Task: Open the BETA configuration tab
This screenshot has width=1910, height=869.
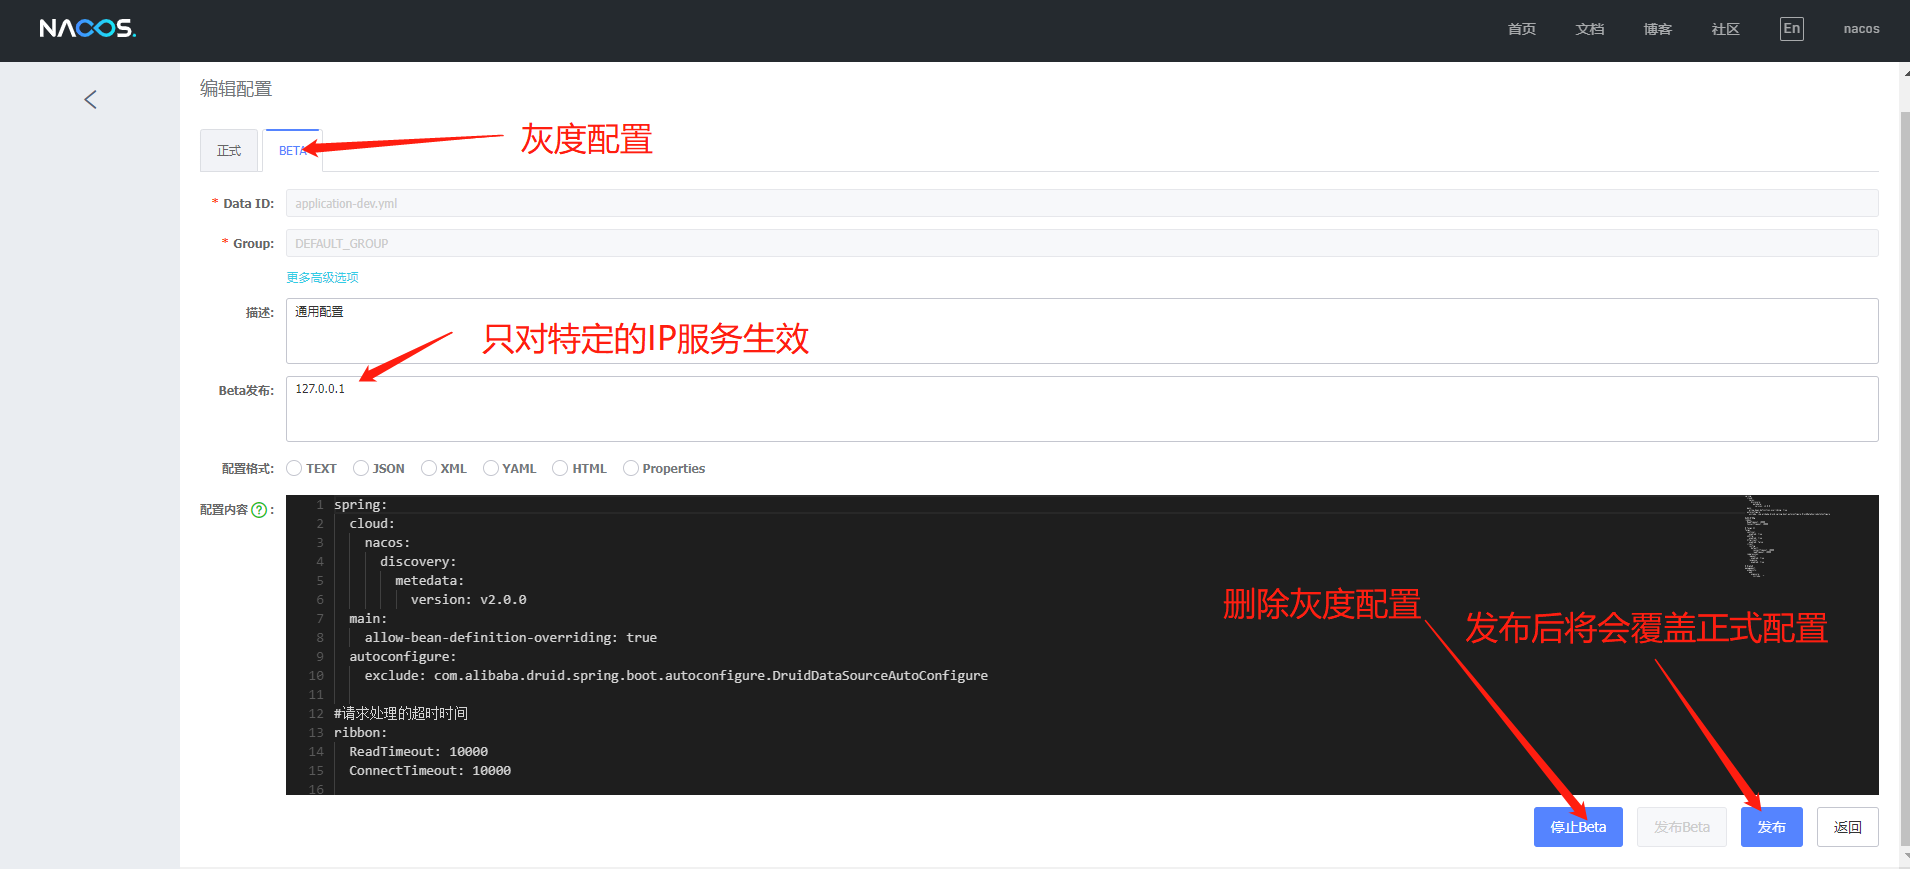Action: click(x=291, y=151)
